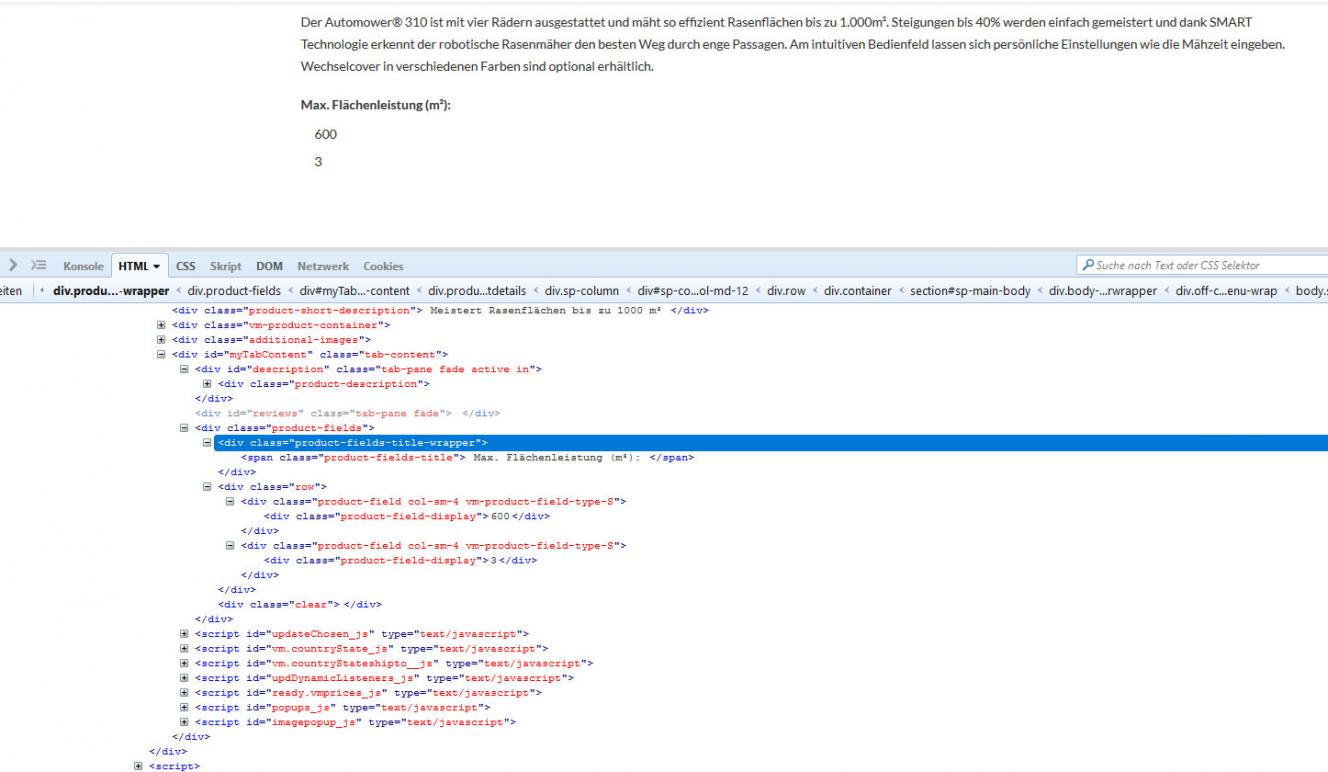Click the command line toggle icon beside Konsole
The height and width of the screenshot is (772, 1328).
click(38, 266)
